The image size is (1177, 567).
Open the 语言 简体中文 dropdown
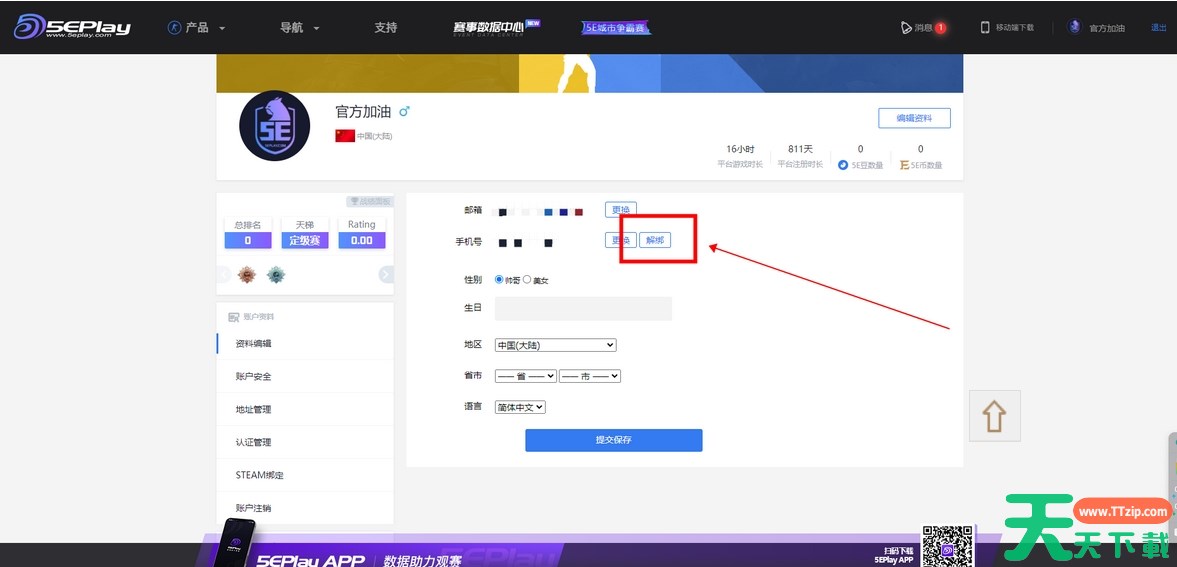pyautogui.click(x=520, y=407)
